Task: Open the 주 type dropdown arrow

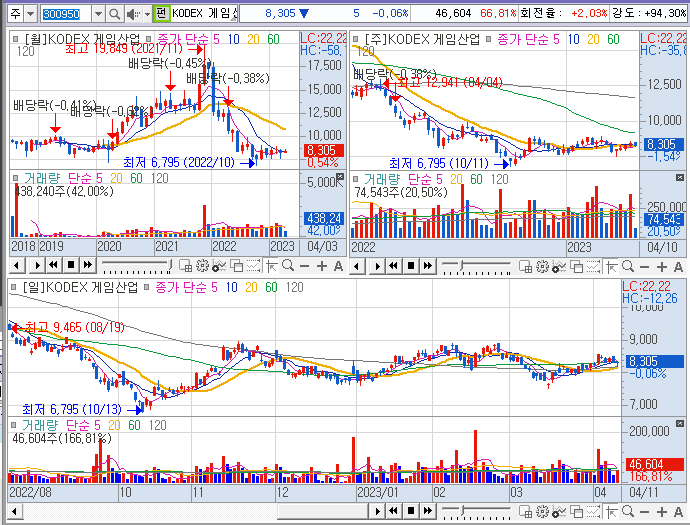Action: point(30,14)
